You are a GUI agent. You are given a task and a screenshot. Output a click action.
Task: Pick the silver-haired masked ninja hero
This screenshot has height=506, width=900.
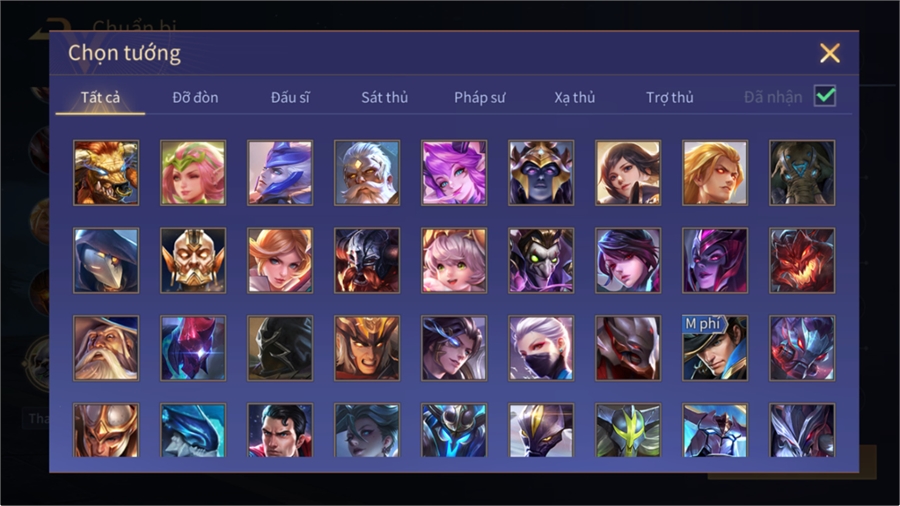tap(541, 348)
